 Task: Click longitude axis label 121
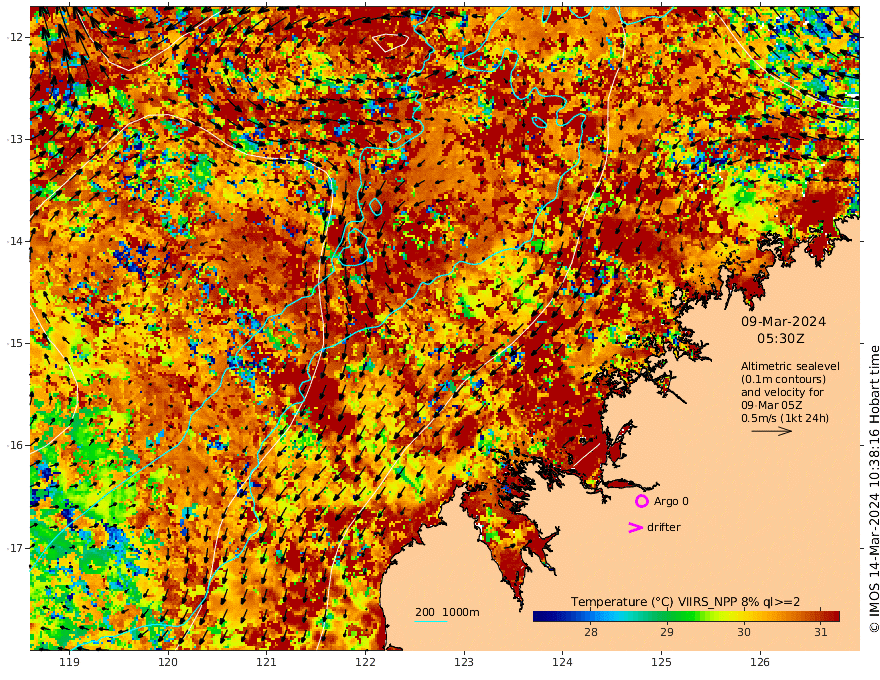pyautogui.click(x=267, y=663)
